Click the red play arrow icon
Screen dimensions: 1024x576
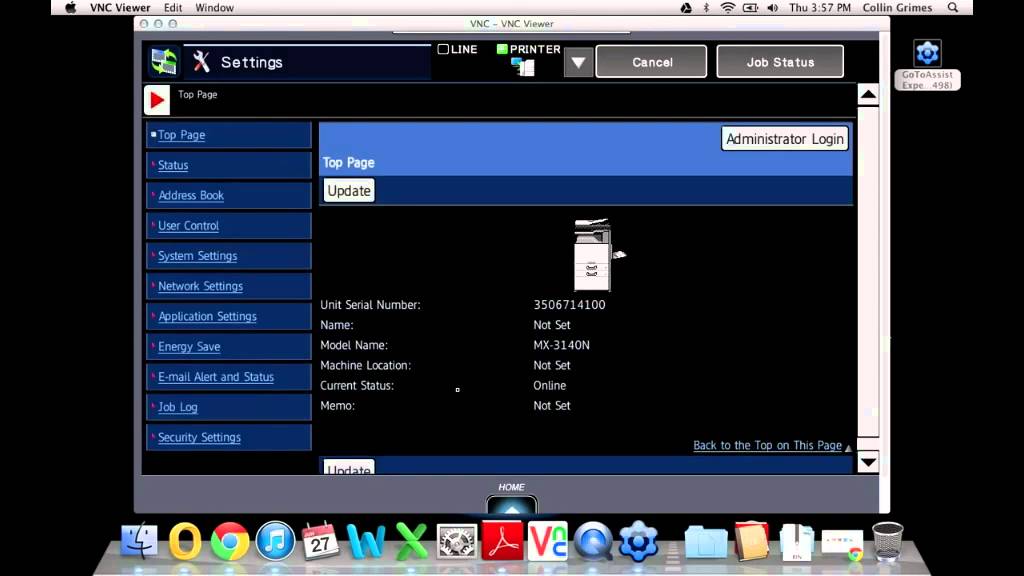[157, 100]
